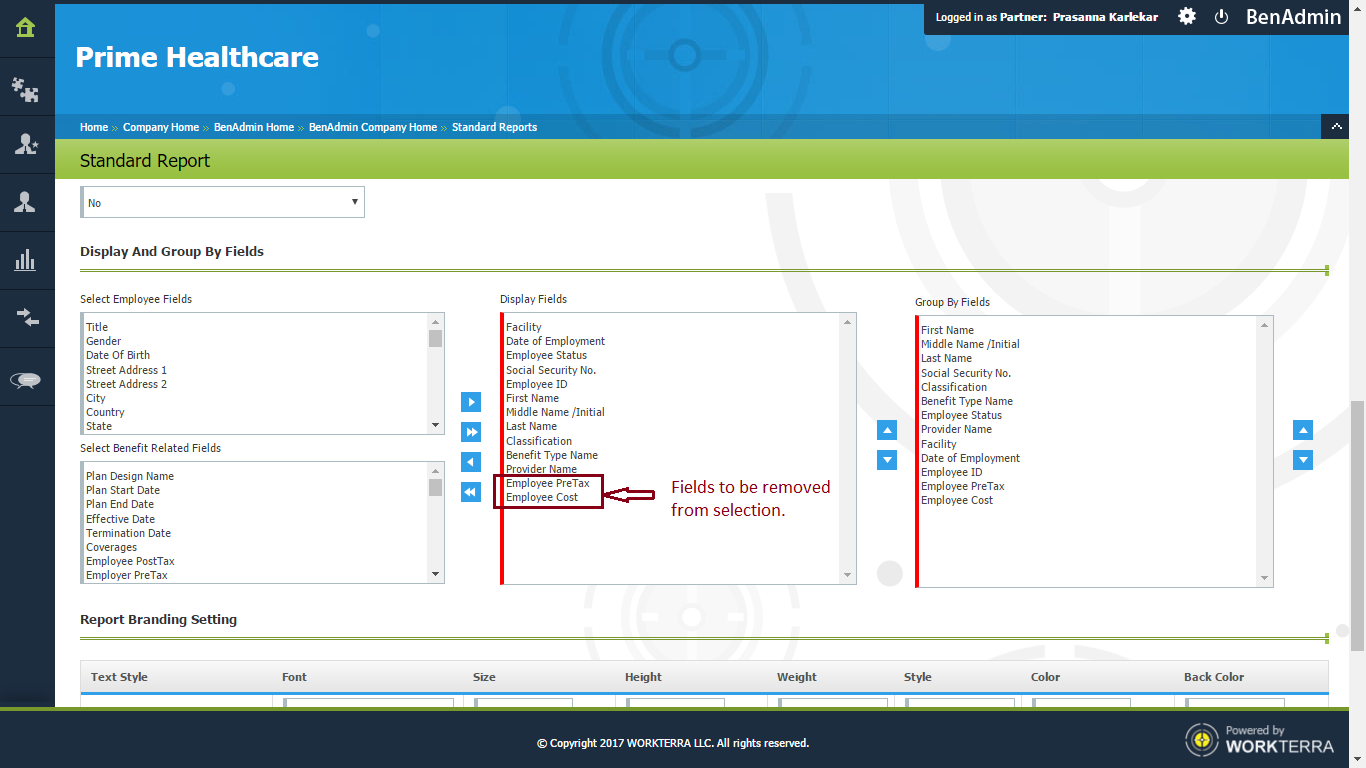1366x768 pixels.
Task: Click the settings gear icon
Action: tap(1187, 17)
